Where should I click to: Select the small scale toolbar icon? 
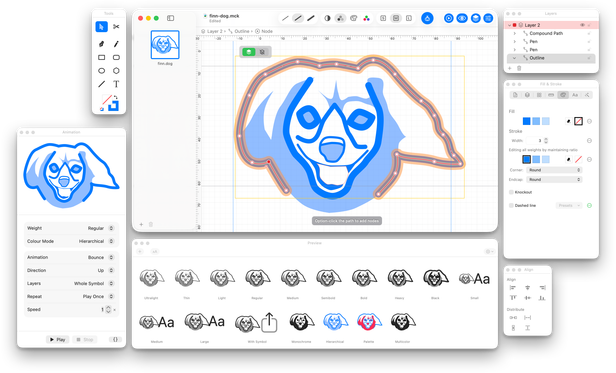[x=383, y=18]
